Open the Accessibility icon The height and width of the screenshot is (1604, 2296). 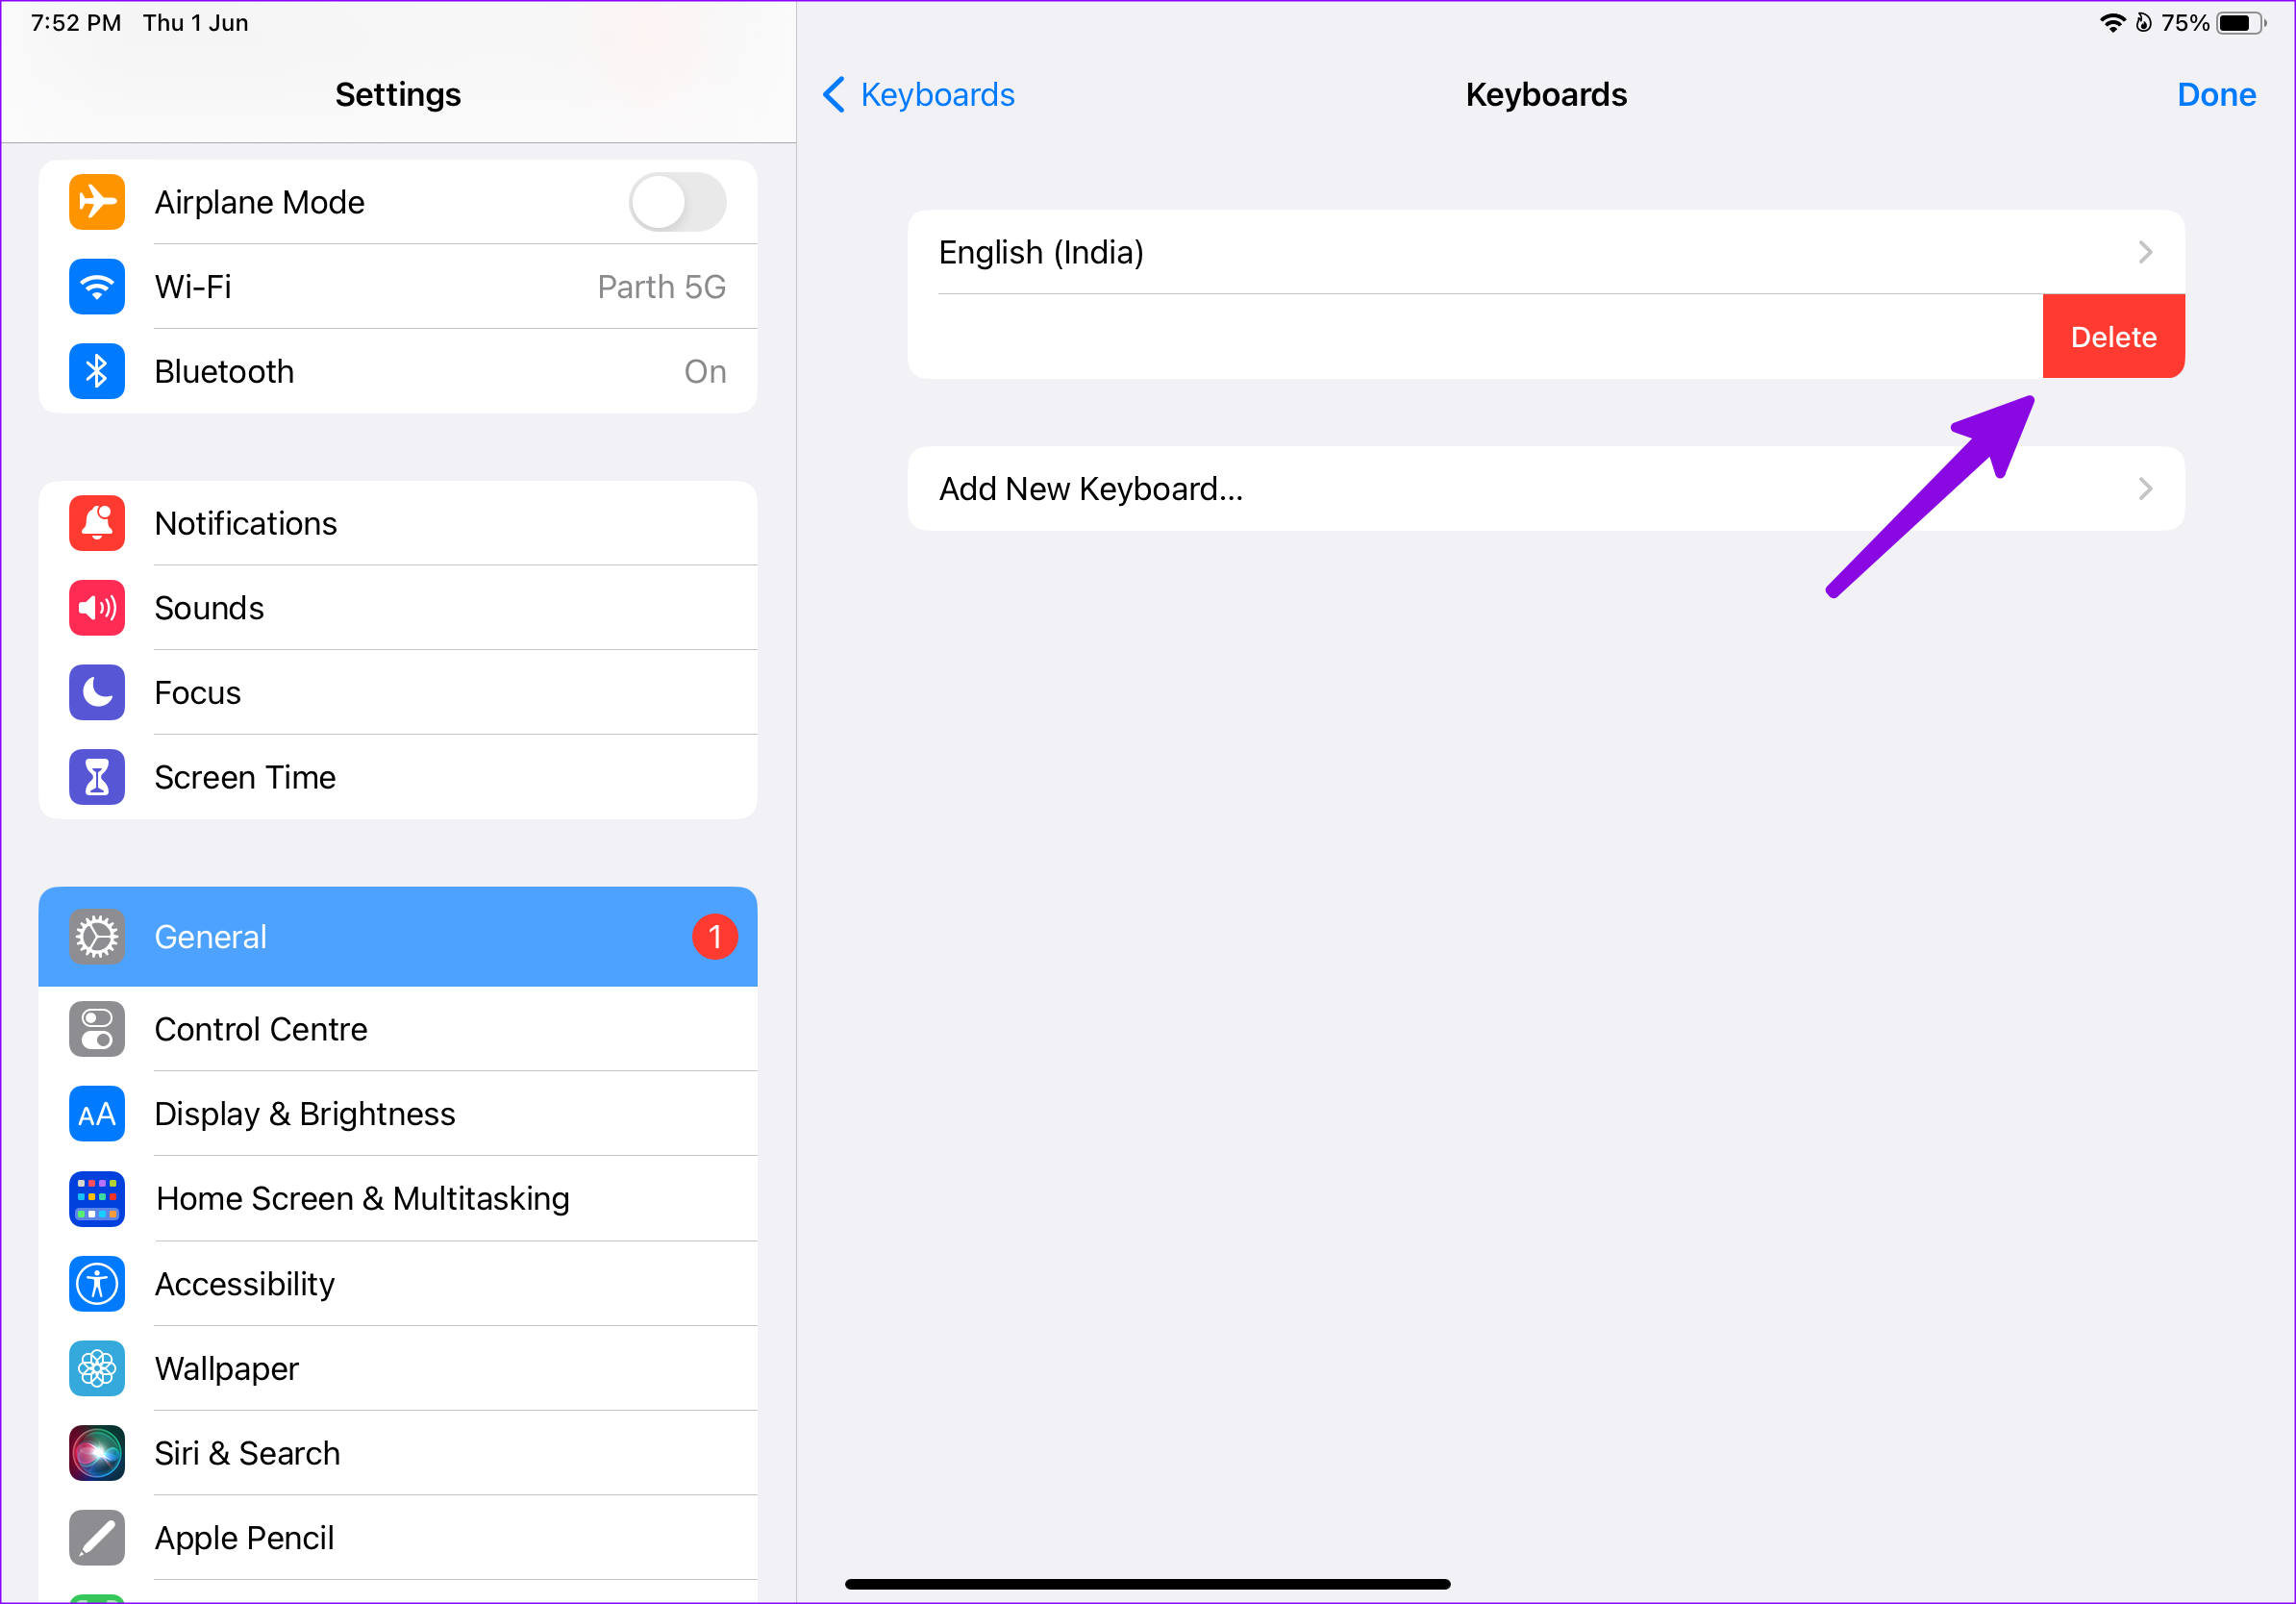(97, 1283)
